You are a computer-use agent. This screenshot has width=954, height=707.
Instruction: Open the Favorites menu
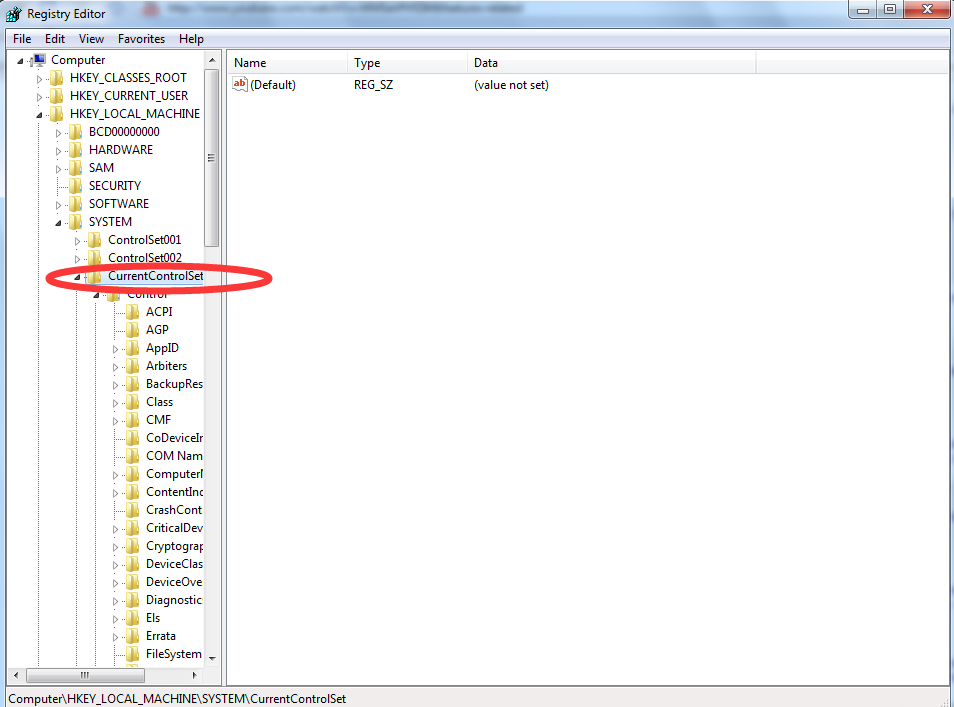click(141, 39)
